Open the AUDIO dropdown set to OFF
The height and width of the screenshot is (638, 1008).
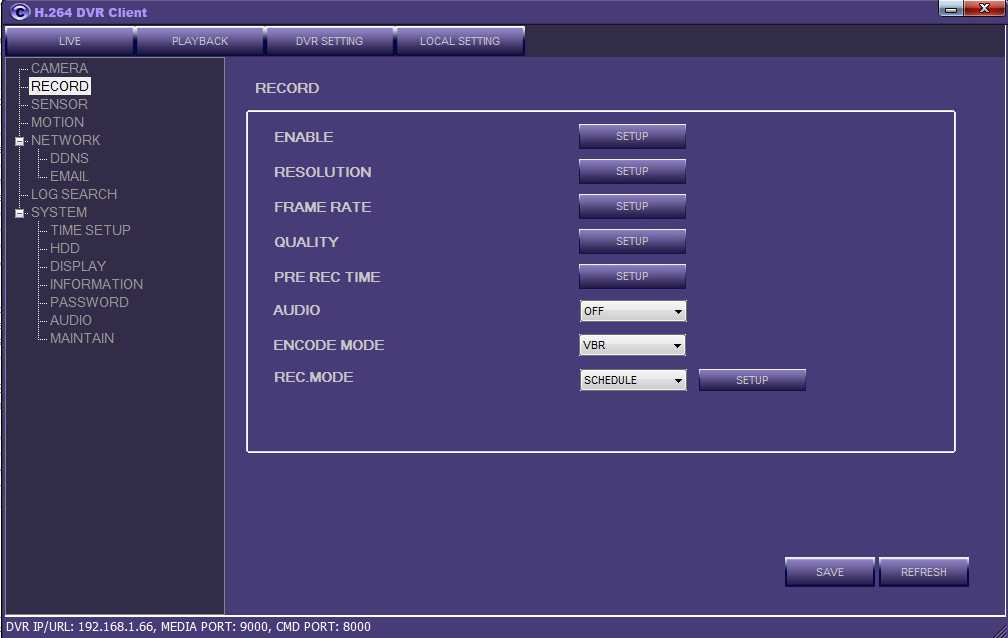(x=633, y=311)
